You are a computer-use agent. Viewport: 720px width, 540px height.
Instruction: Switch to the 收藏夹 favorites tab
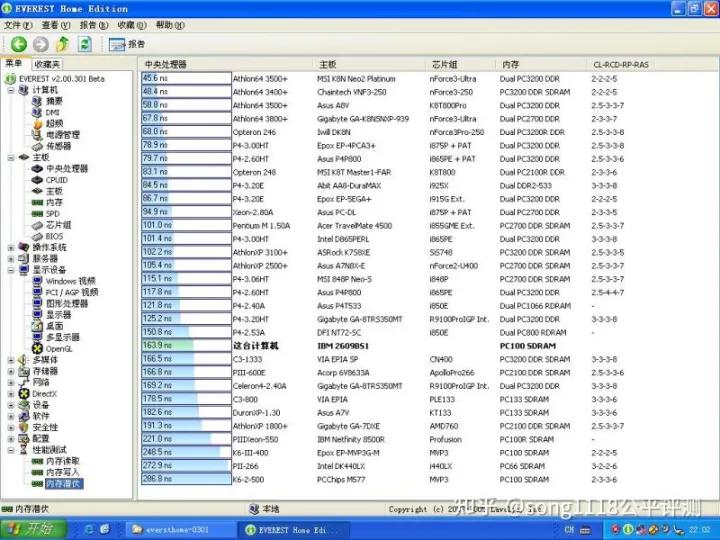click(46, 64)
